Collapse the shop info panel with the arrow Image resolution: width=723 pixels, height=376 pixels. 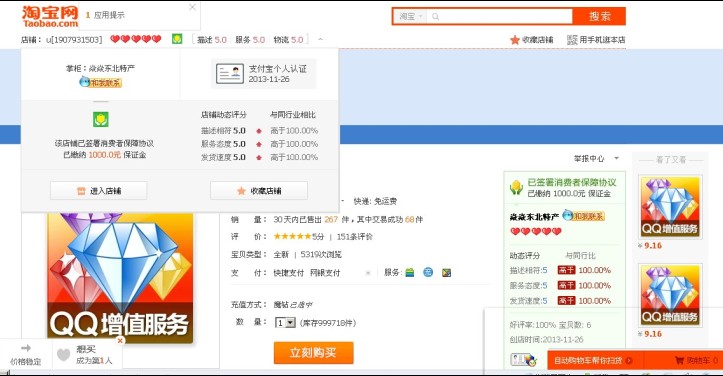(320, 40)
